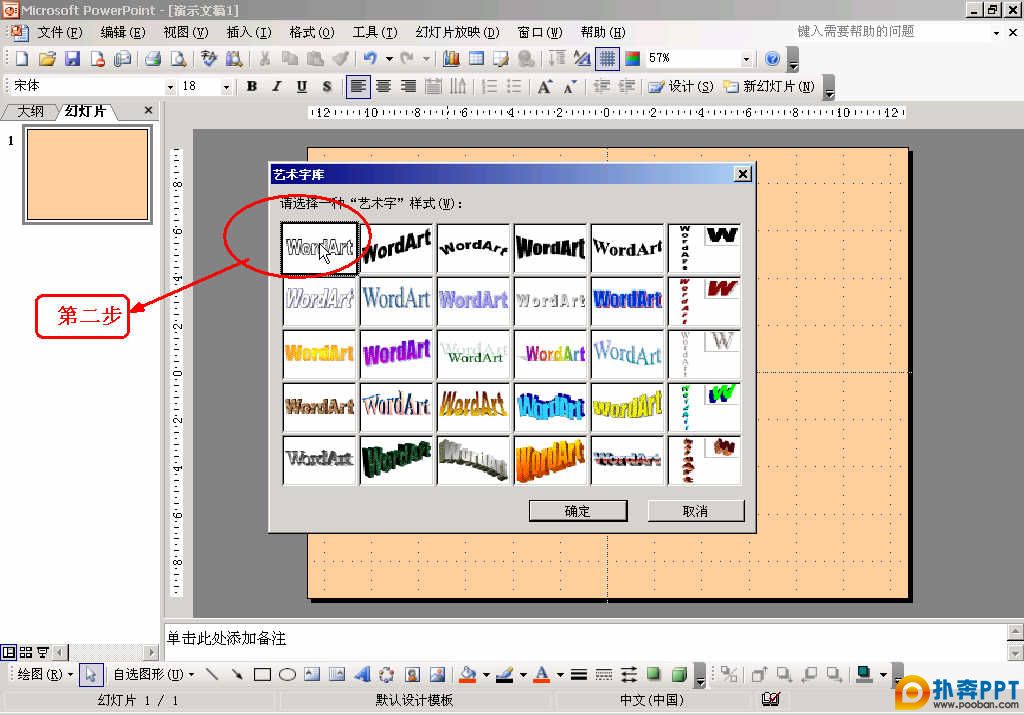Open the 绘图(R) drawing menu dropdown
Viewport: 1024px width, 715px height.
click(x=44, y=674)
